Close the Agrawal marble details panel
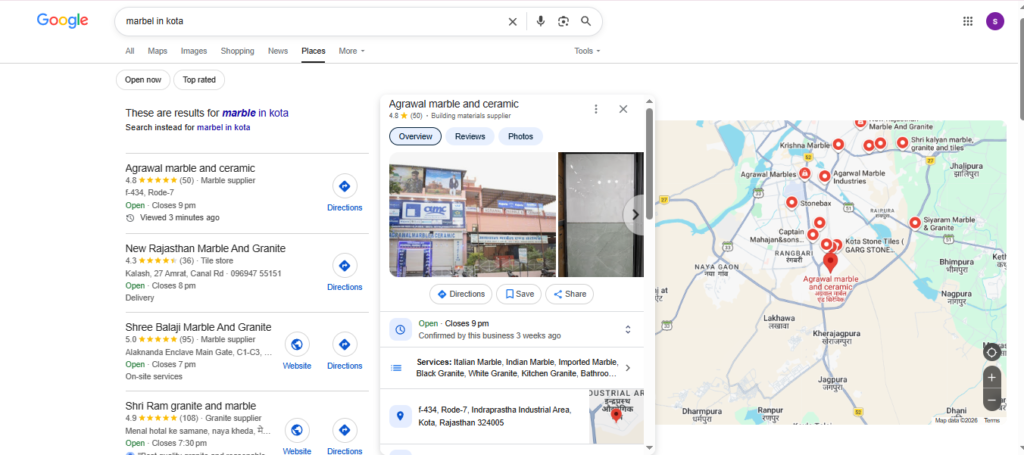Viewport: 1024px width, 455px height. tap(623, 109)
